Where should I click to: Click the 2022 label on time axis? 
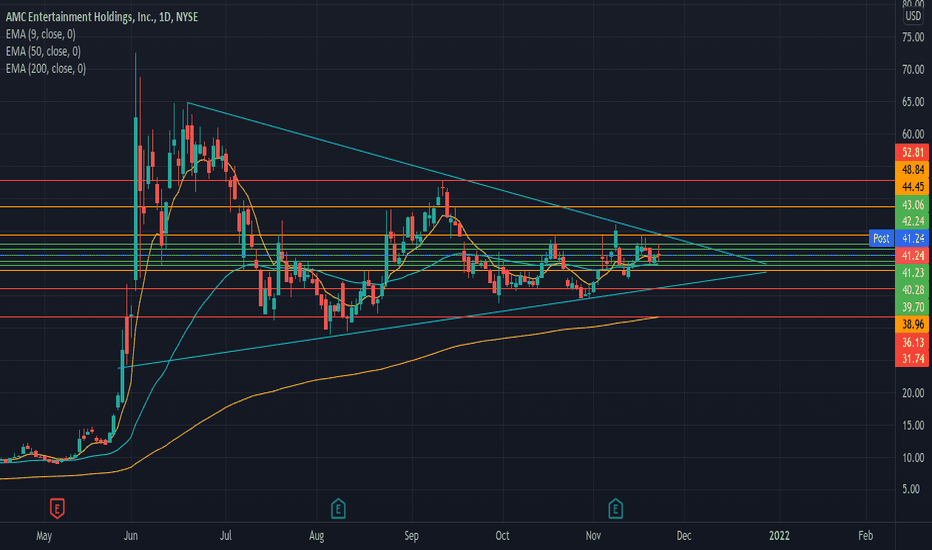[x=779, y=536]
